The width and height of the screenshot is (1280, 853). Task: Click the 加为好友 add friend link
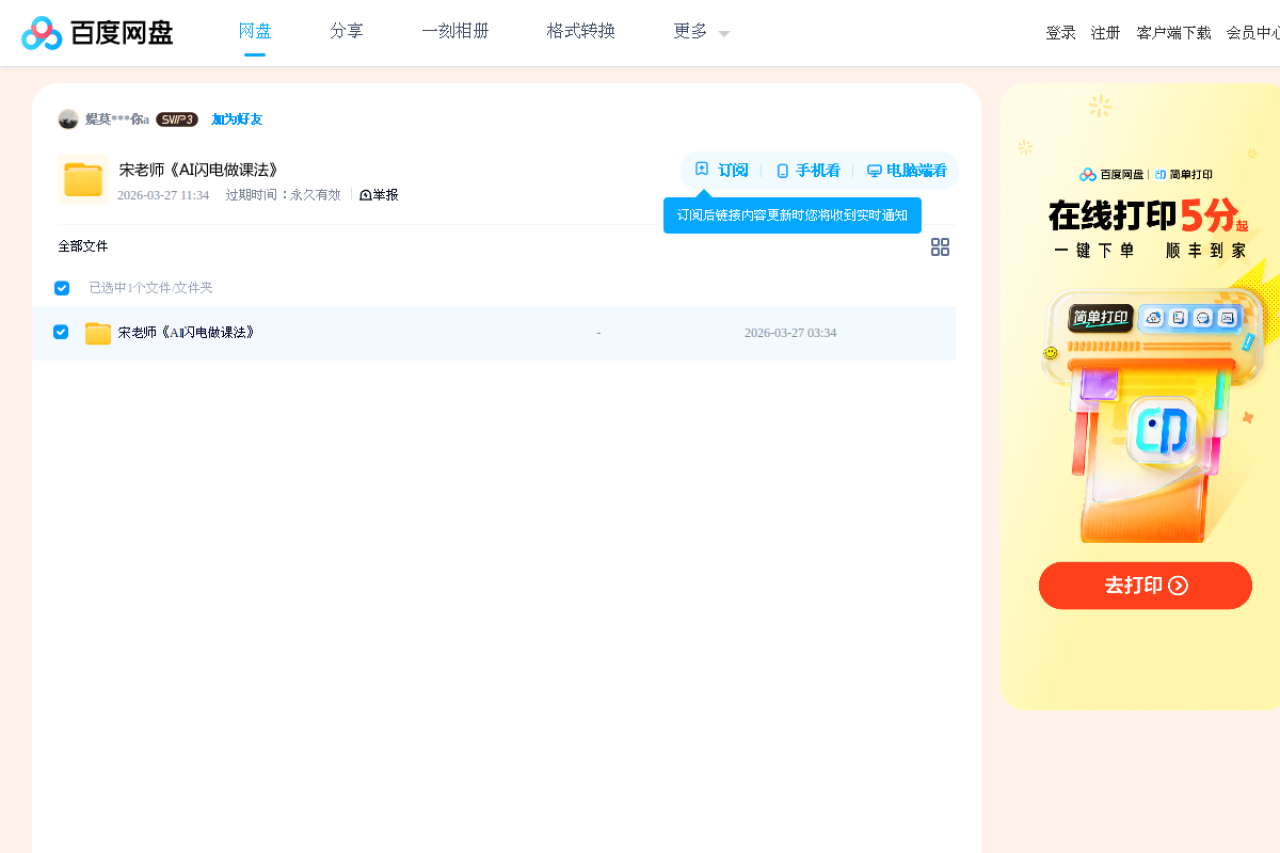pyautogui.click(x=235, y=119)
